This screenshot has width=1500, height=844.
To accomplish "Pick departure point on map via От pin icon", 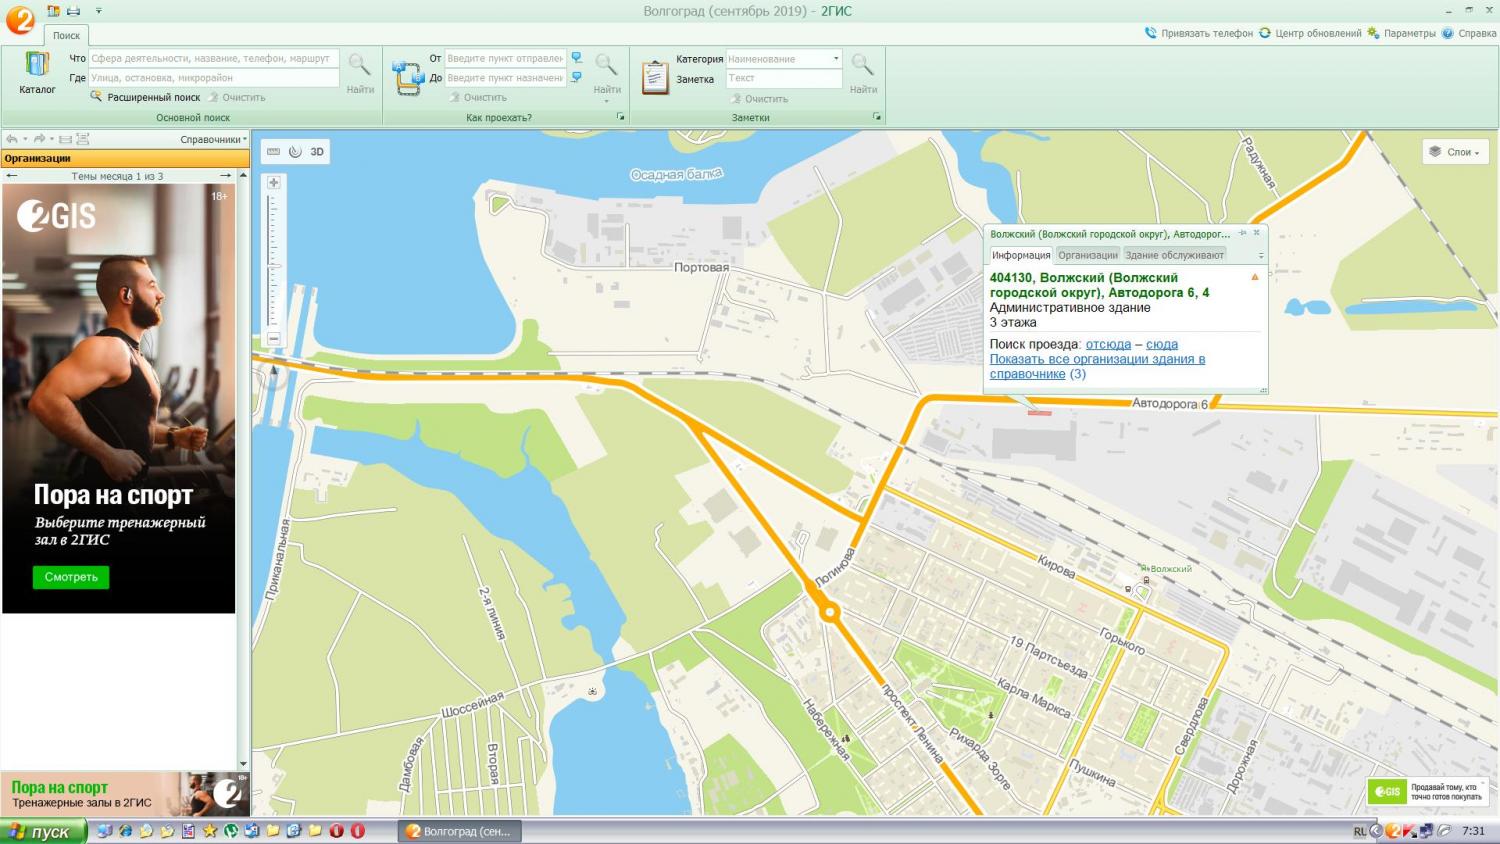I will click(576, 58).
